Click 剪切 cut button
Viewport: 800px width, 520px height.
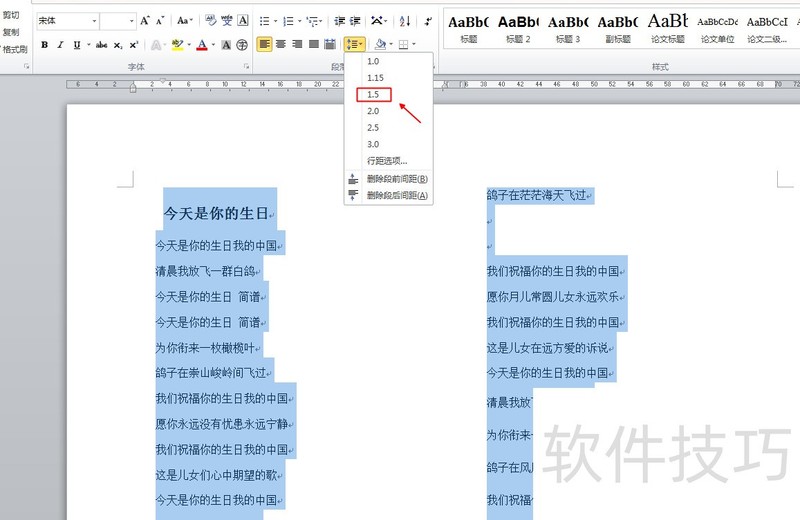11,15
